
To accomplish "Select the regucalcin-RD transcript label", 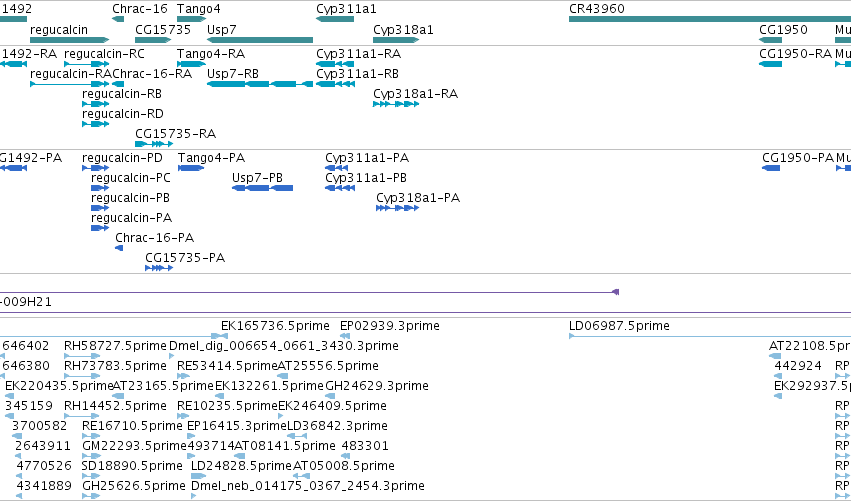I will click(123, 114).
